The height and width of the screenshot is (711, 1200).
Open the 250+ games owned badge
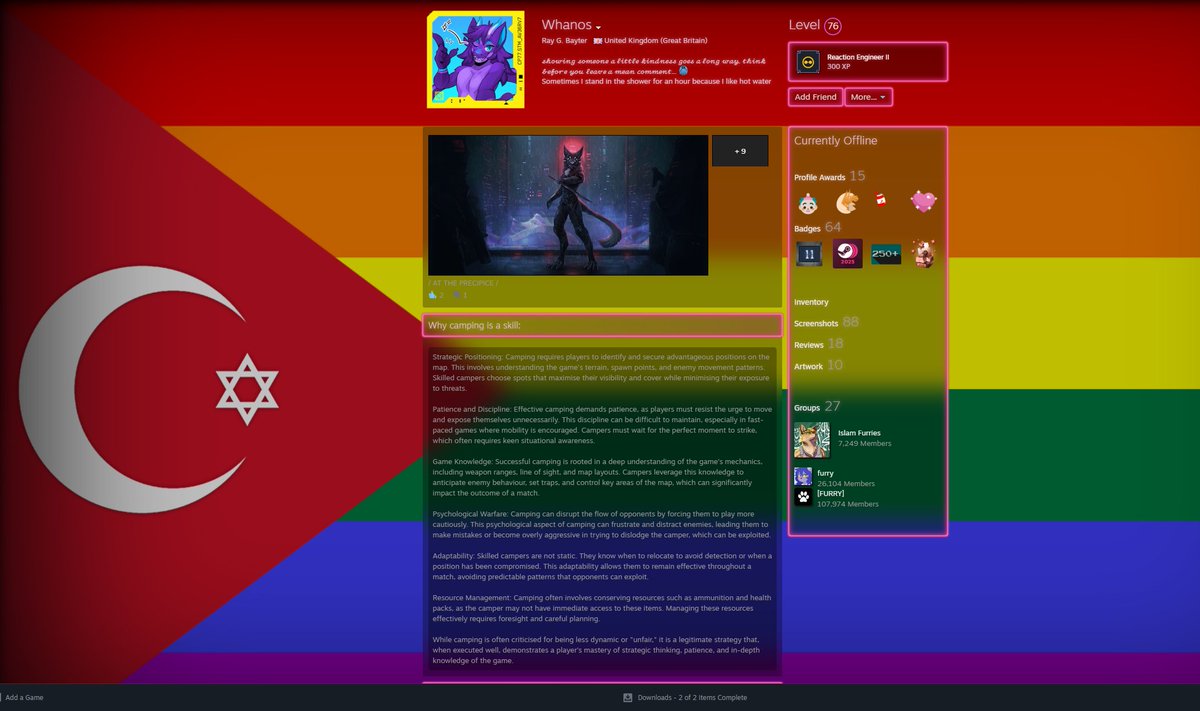[885, 254]
